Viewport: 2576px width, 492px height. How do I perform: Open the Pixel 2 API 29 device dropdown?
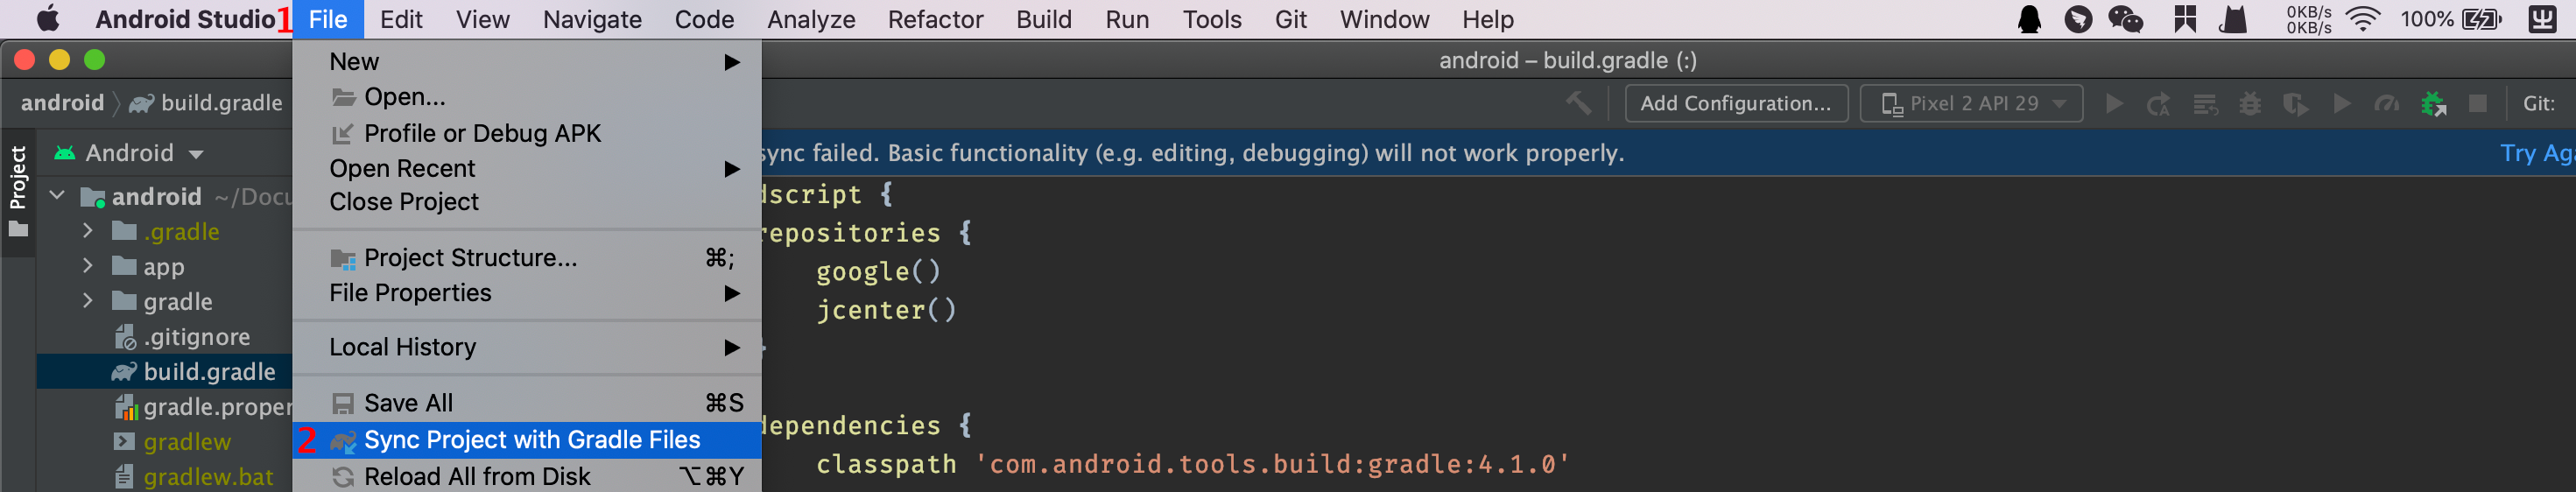(1971, 104)
